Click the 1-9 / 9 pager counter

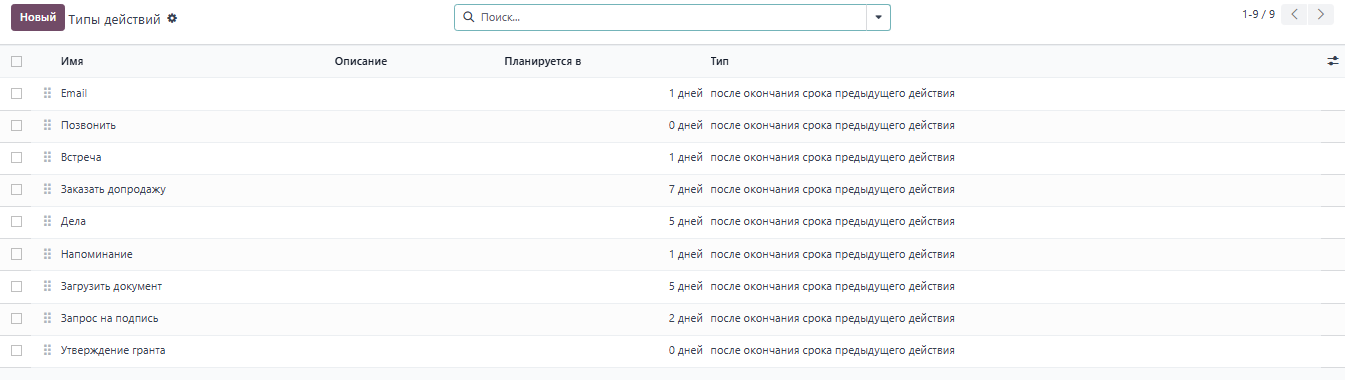1258,14
